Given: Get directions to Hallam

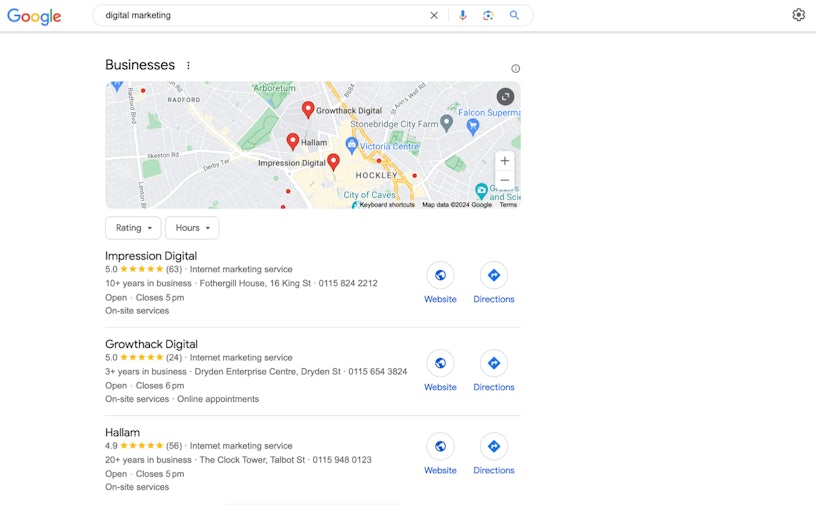Looking at the screenshot, I should pyautogui.click(x=493, y=453).
